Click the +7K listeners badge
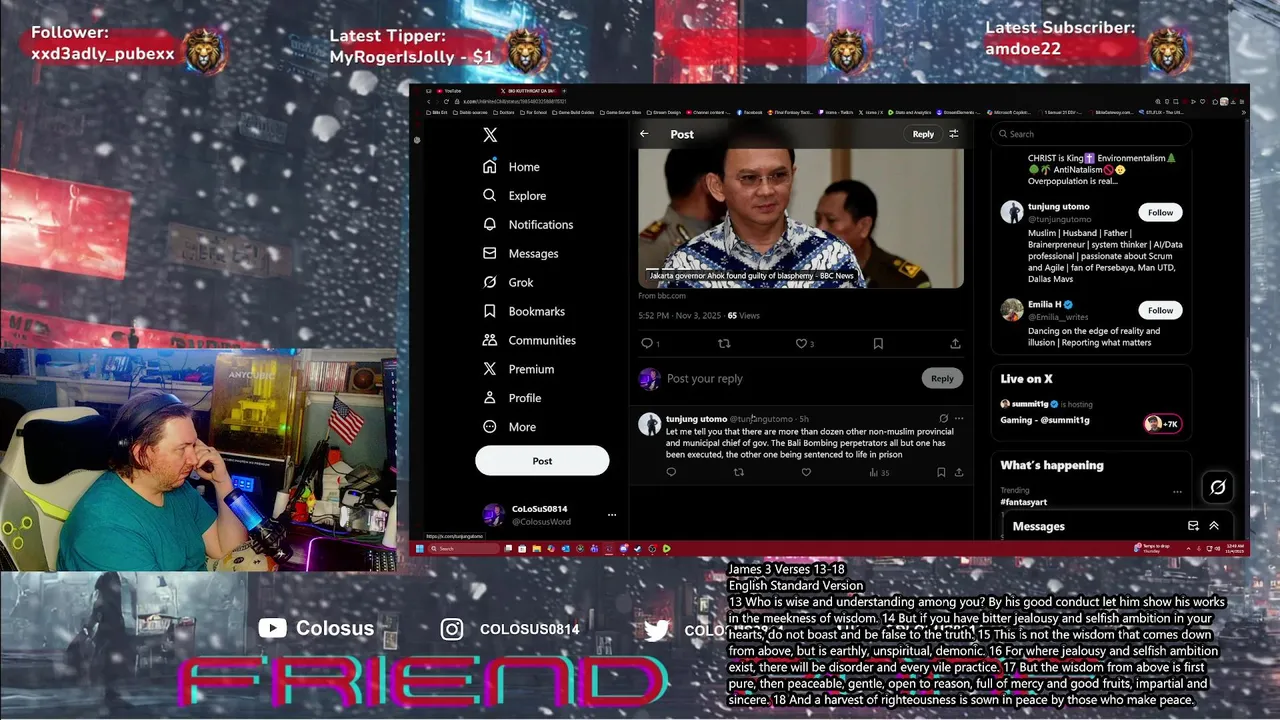Image resolution: width=1280 pixels, height=720 pixels. pos(1163,424)
